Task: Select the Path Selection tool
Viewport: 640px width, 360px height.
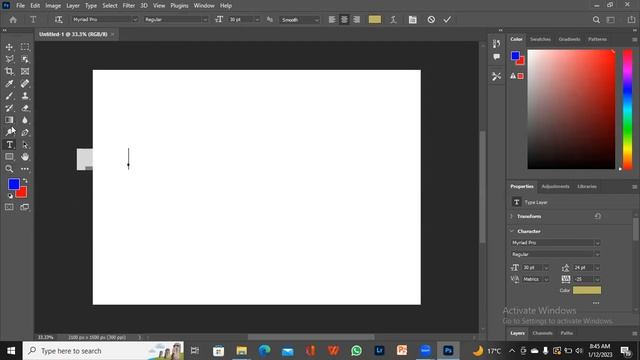Action: (x=25, y=144)
